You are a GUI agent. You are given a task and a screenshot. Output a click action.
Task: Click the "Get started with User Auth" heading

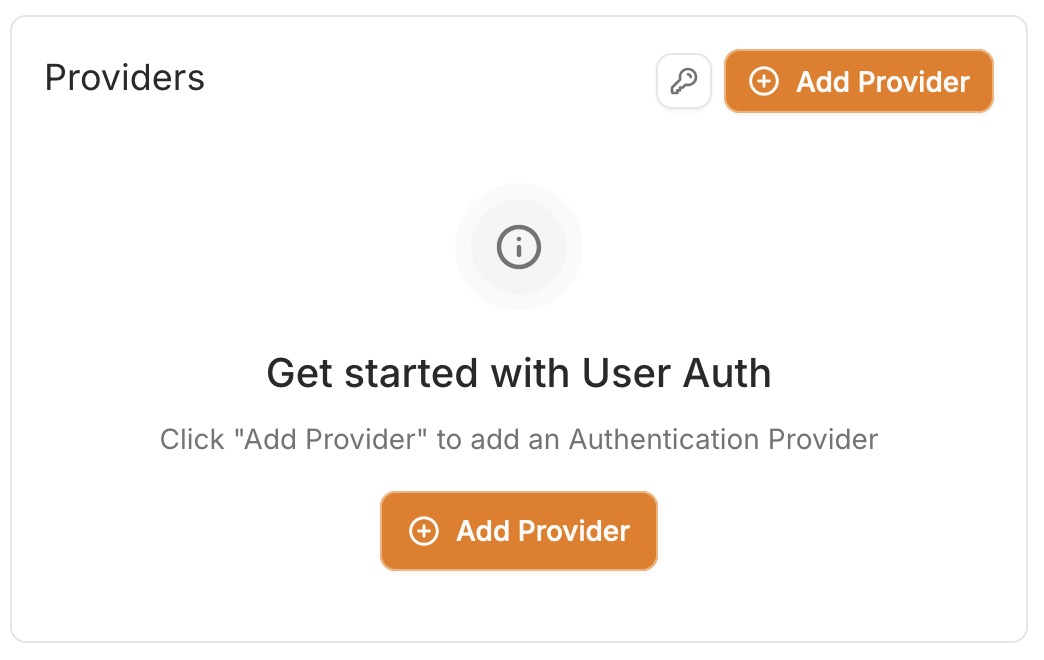[x=519, y=374]
